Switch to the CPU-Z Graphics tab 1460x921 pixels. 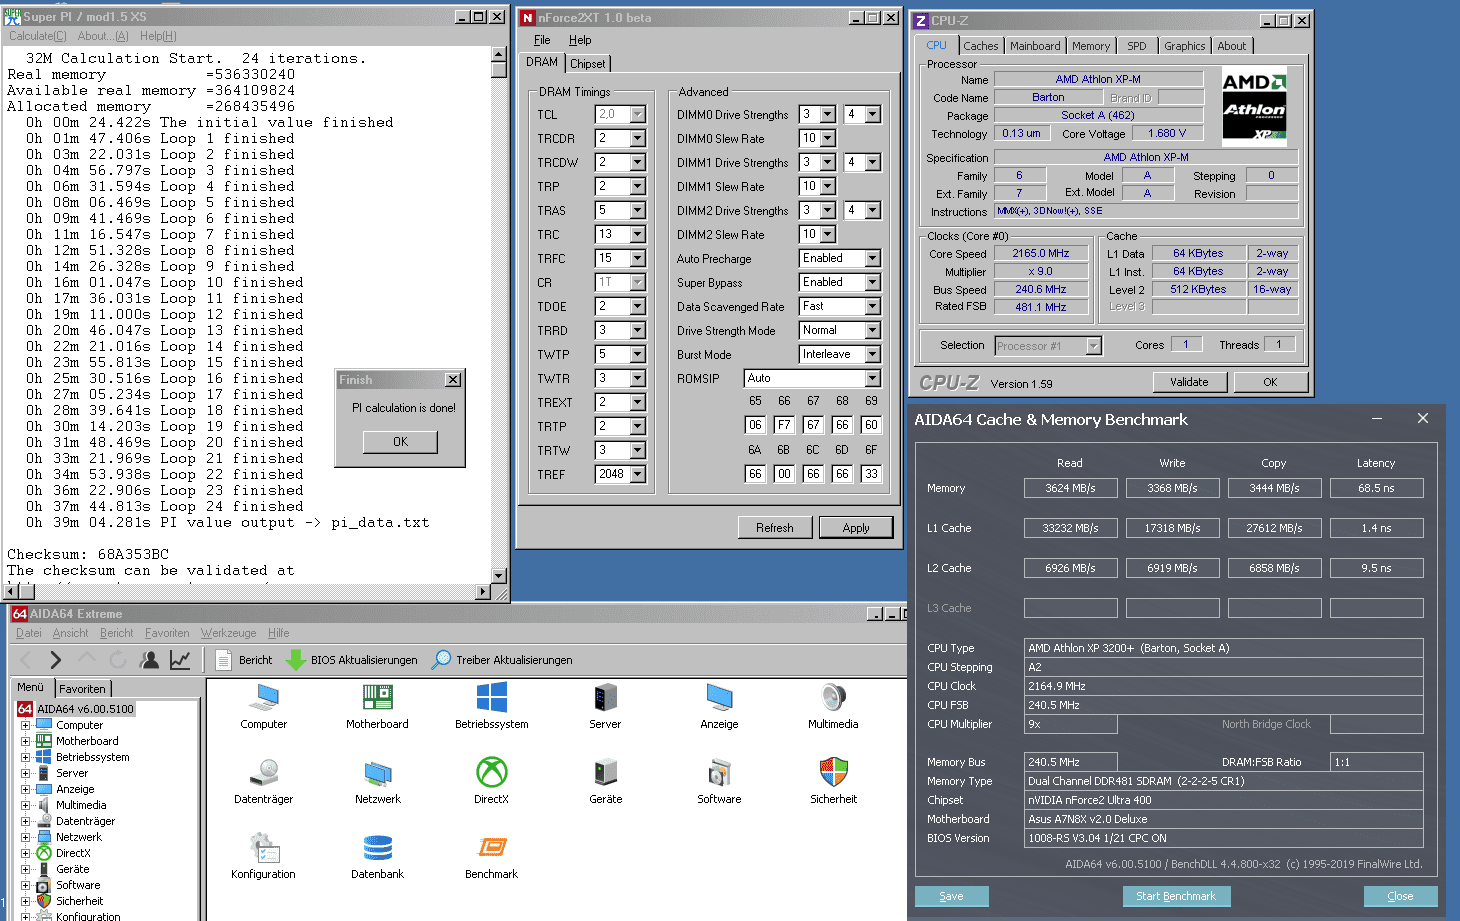tap(1184, 46)
